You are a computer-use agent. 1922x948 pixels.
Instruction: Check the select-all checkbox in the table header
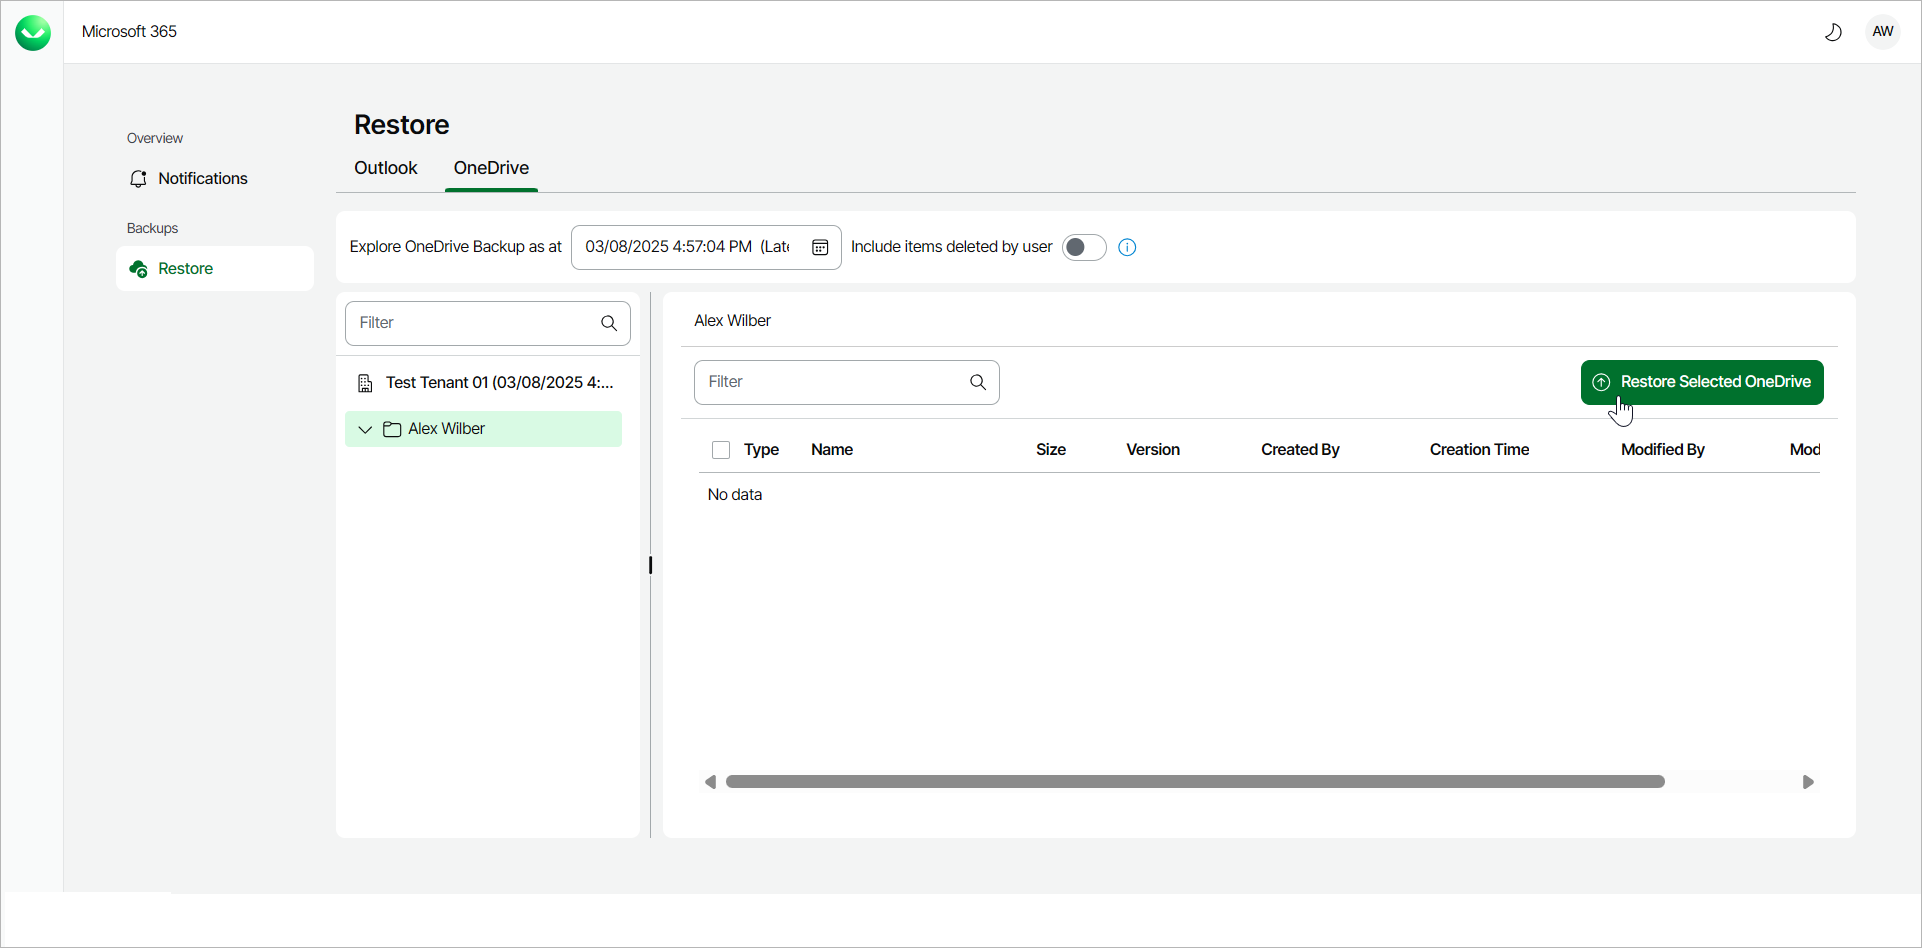click(x=721, y=450)
